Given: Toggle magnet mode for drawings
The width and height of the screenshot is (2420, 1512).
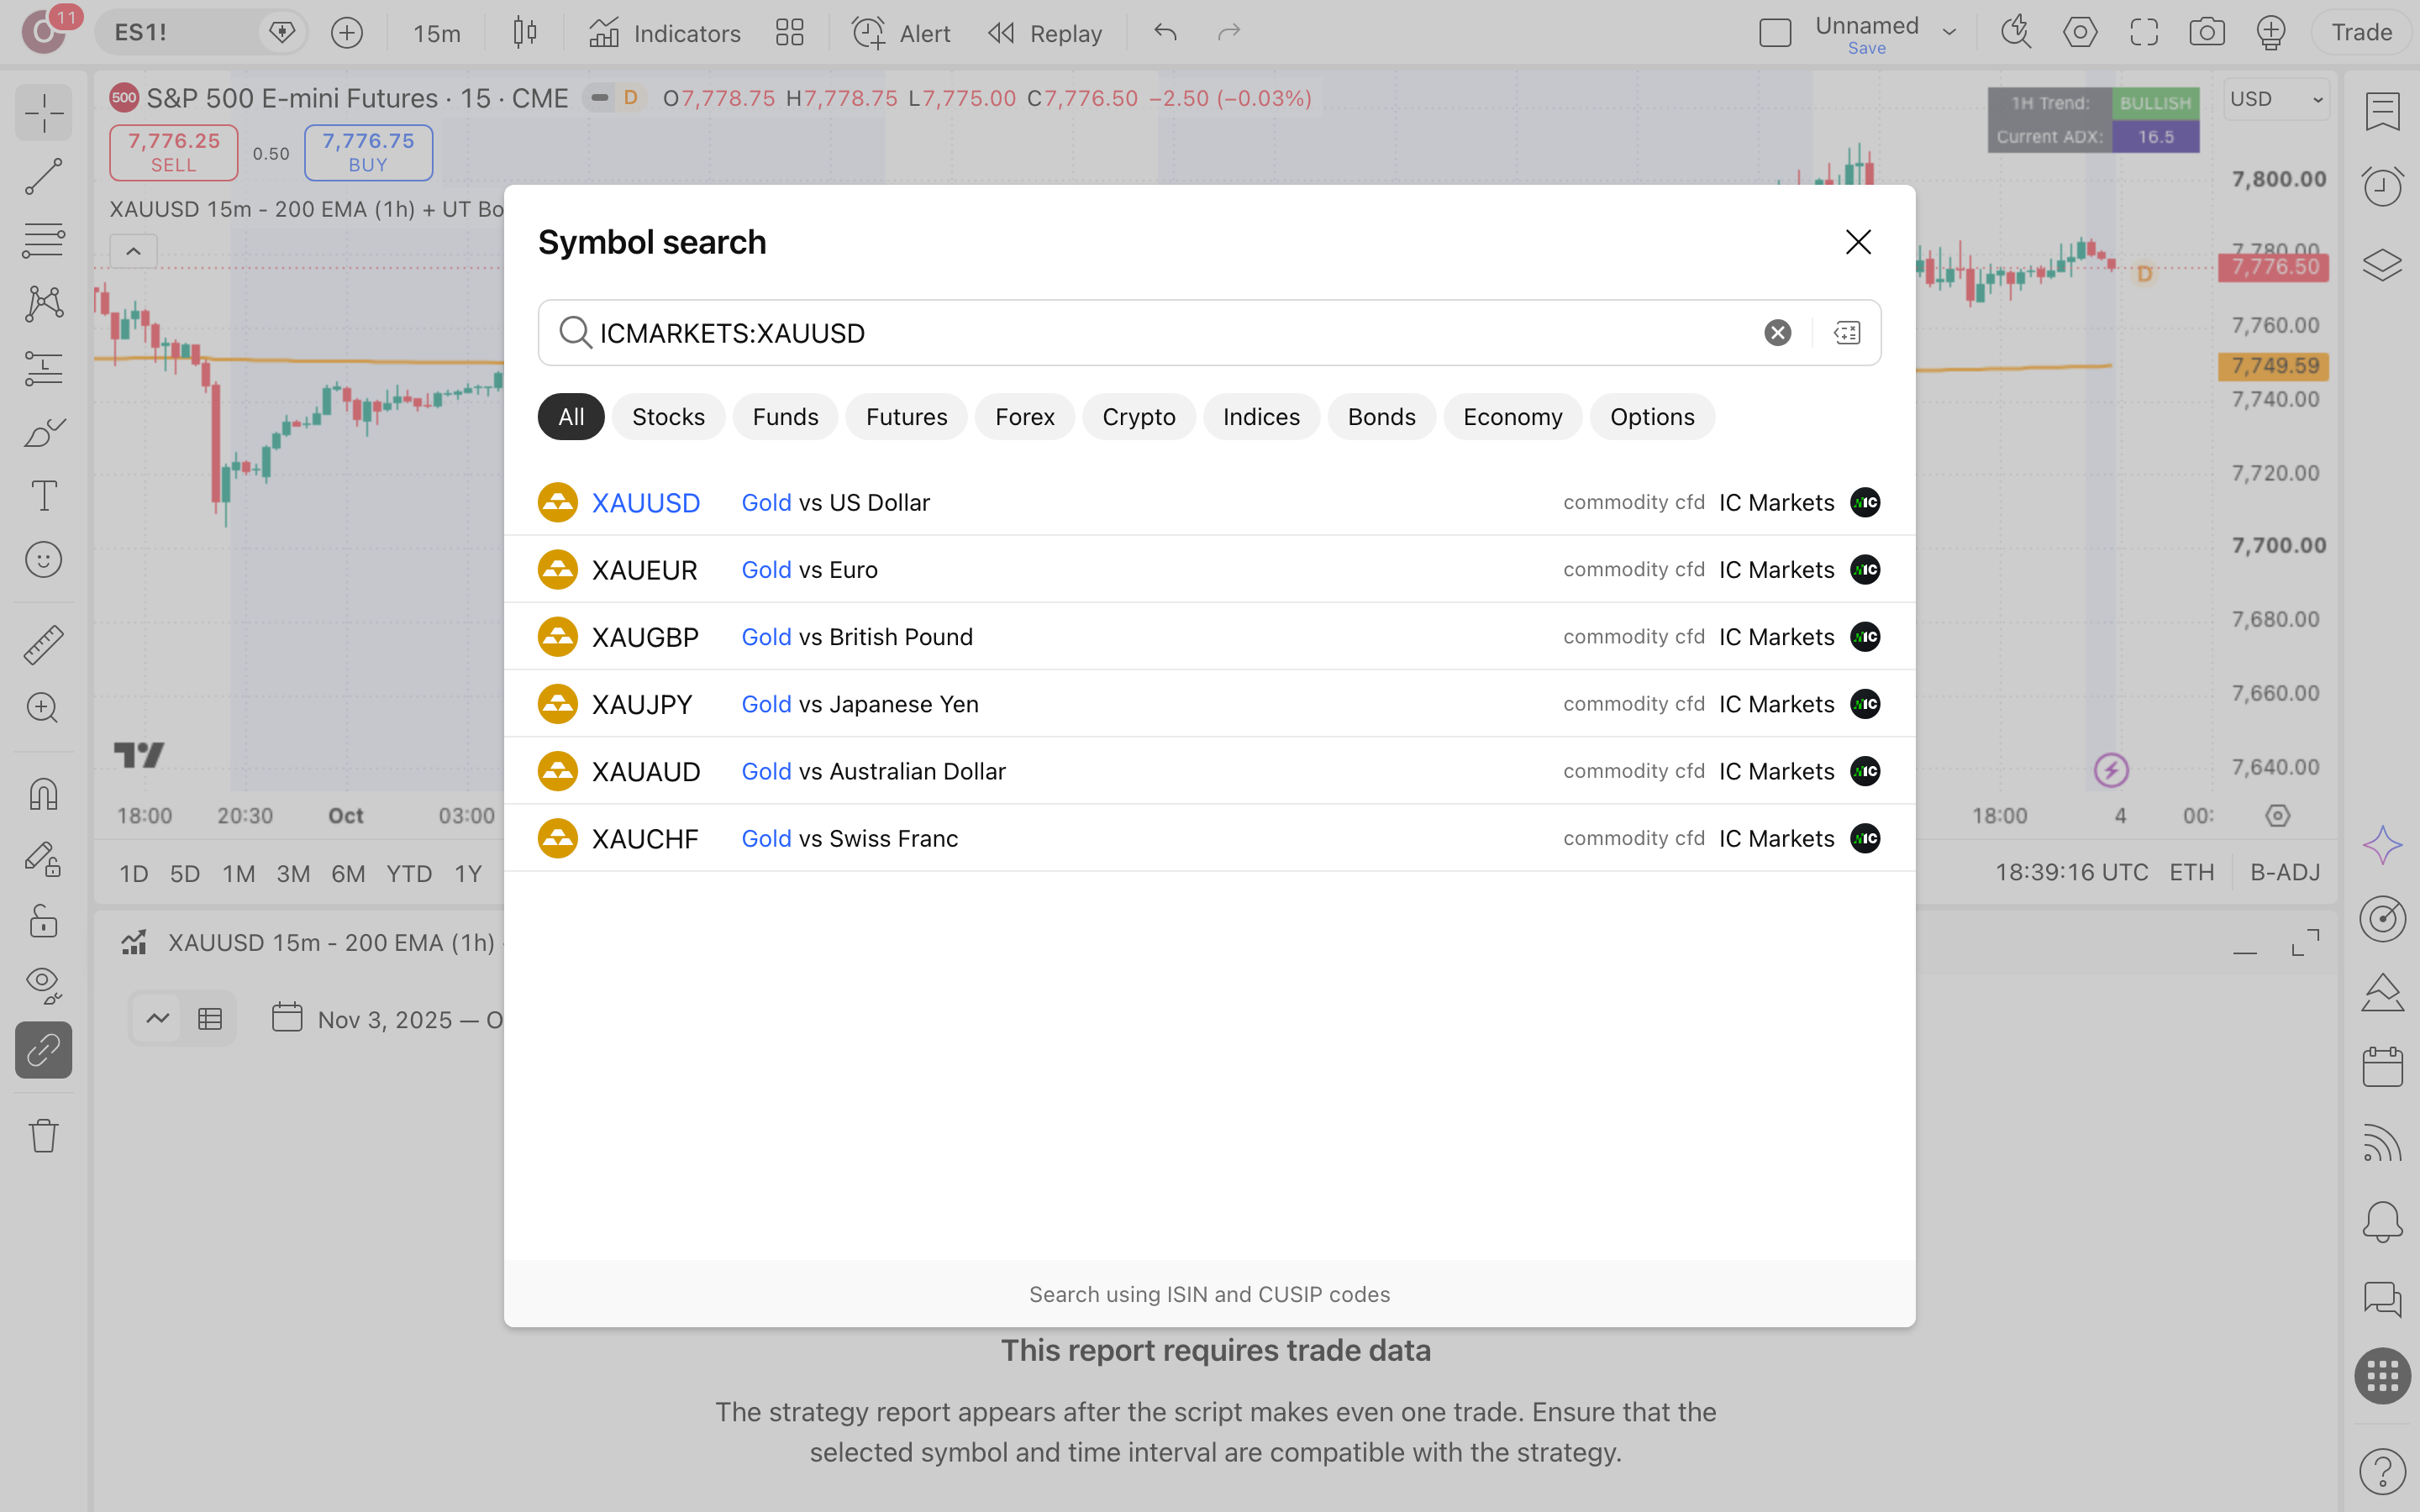Looking at the screenshot, I should 44,794.
